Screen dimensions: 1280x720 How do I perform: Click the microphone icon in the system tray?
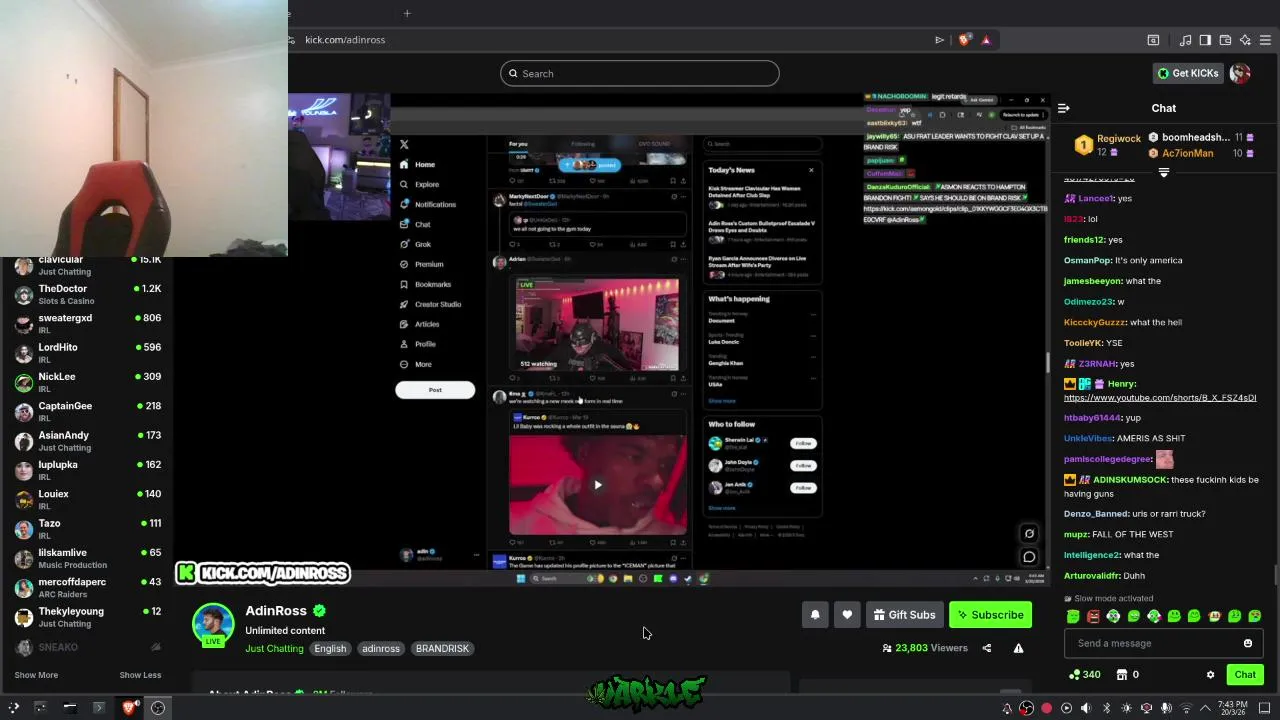1165,708
